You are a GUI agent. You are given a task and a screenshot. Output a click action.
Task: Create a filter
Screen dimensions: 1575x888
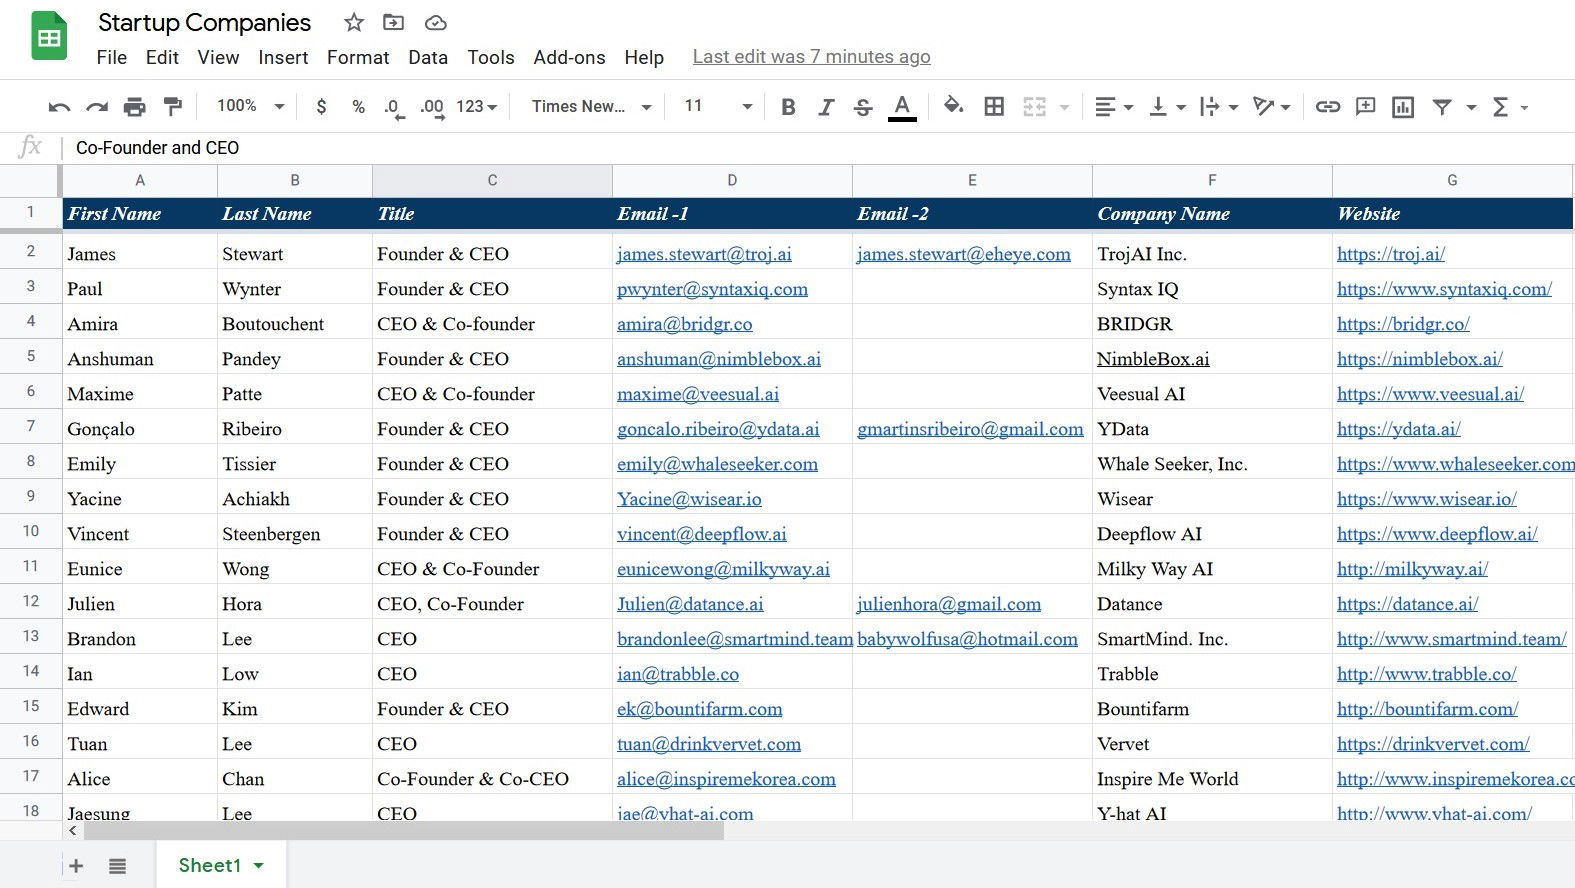[x=1442, y=107]
